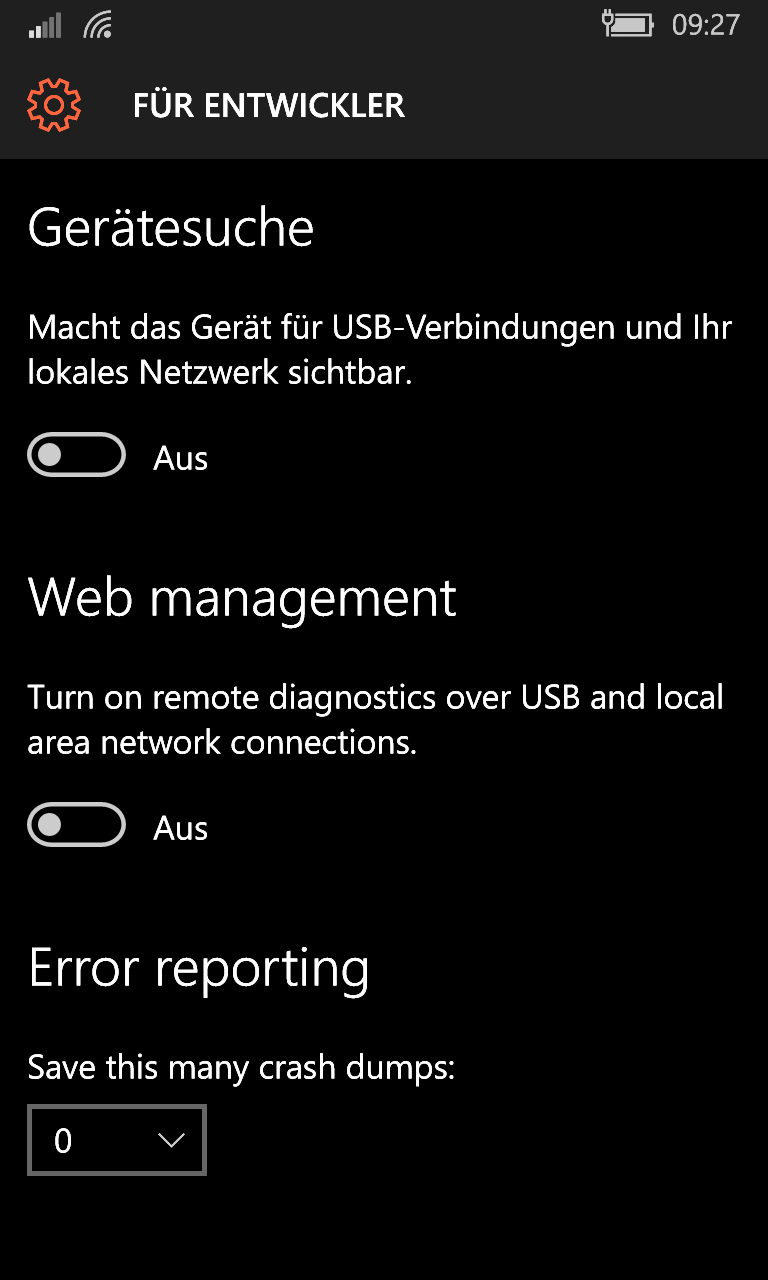Click the Gerätesuche description about USB-Verbindungen
768x1280 pixels.
(x=380, y=350)
